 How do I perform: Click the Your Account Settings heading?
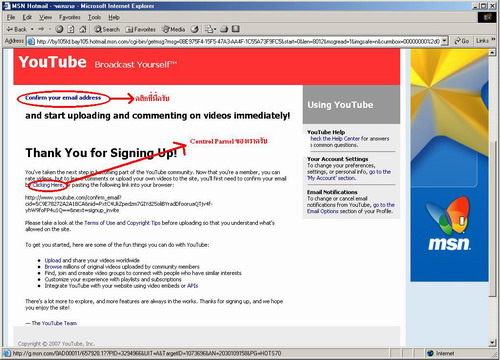(337, 159)
